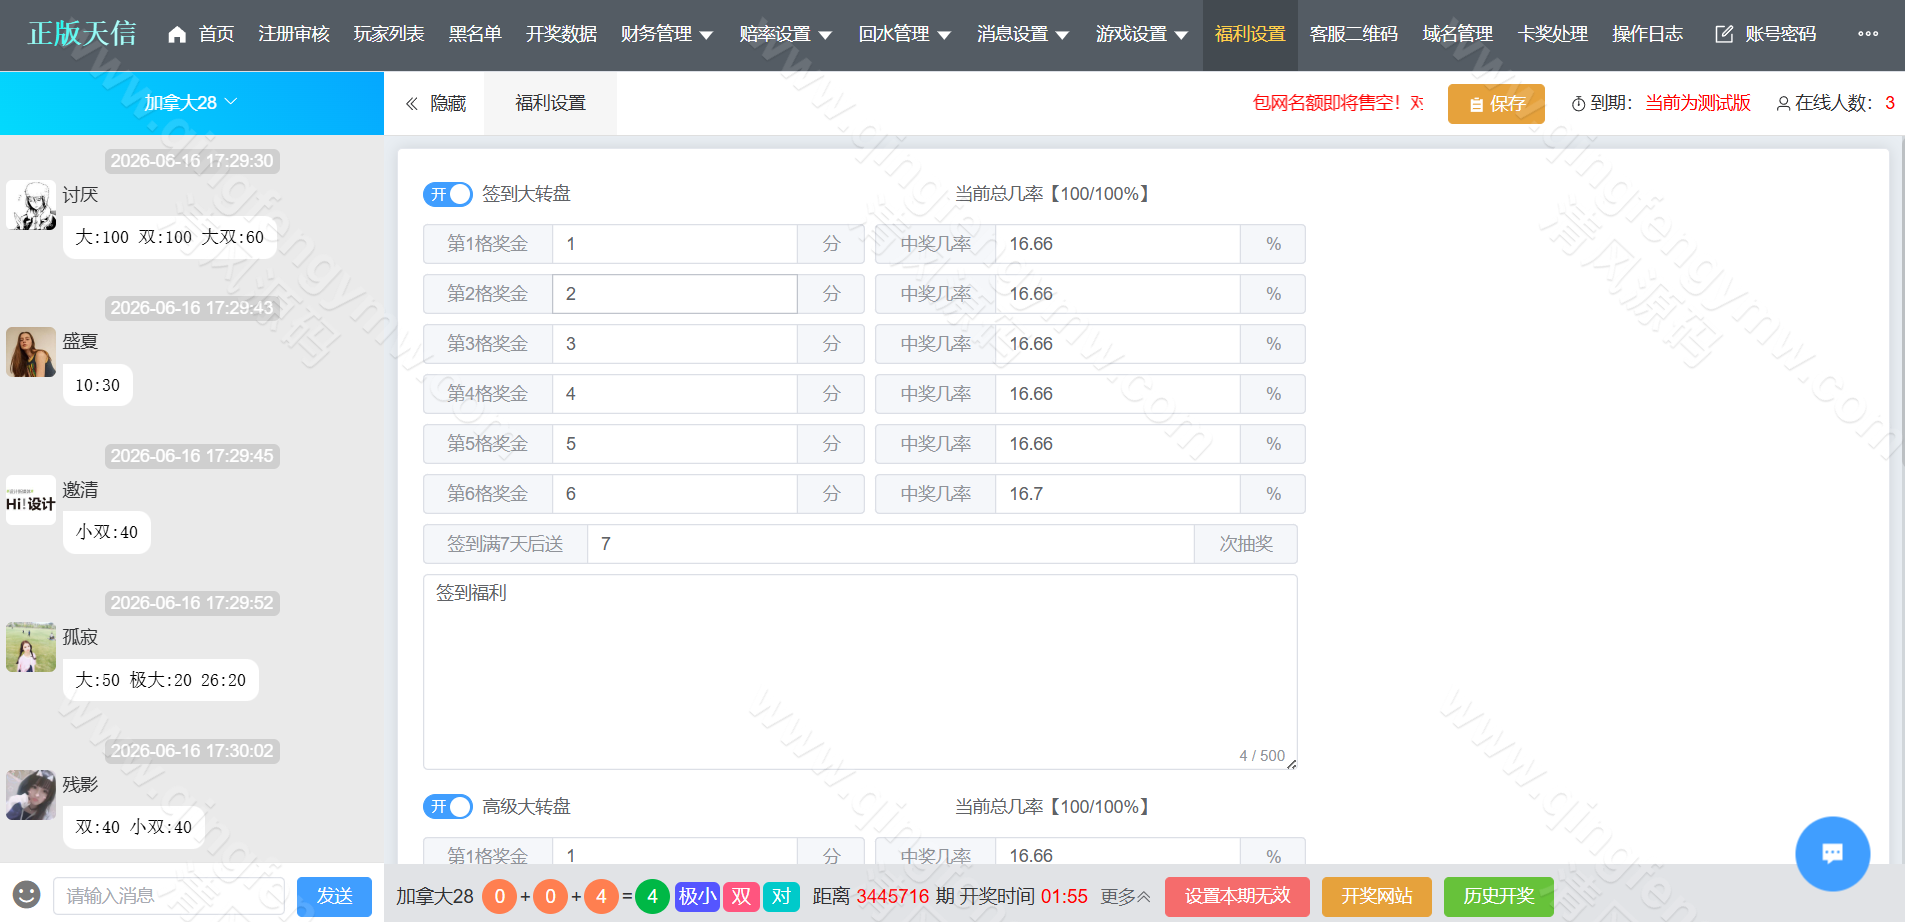
Task: Grab the text area resize handle
Action: (1291, 764)
